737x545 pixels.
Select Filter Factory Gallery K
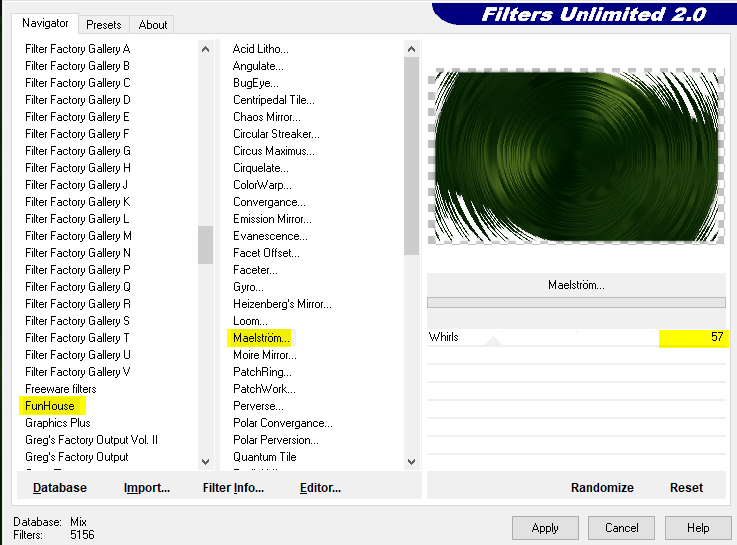click(78, 202)
